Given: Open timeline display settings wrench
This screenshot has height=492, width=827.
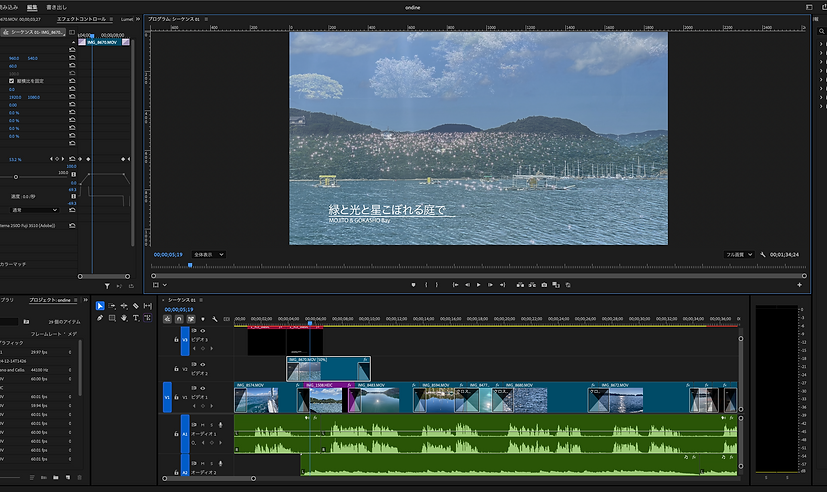Looking at the screenshot, I should [215, 319].
